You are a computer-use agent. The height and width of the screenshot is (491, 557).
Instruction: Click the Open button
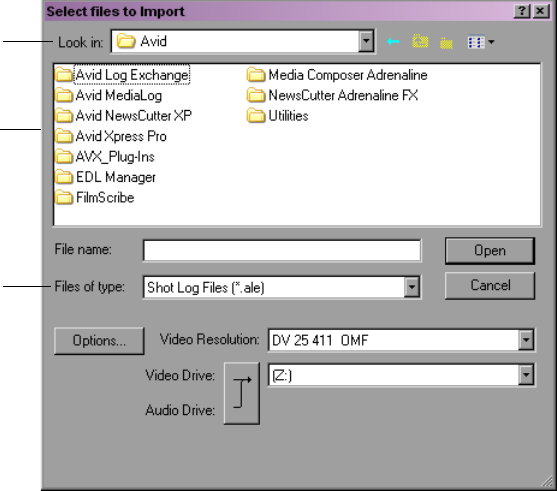tap(490, 251)
